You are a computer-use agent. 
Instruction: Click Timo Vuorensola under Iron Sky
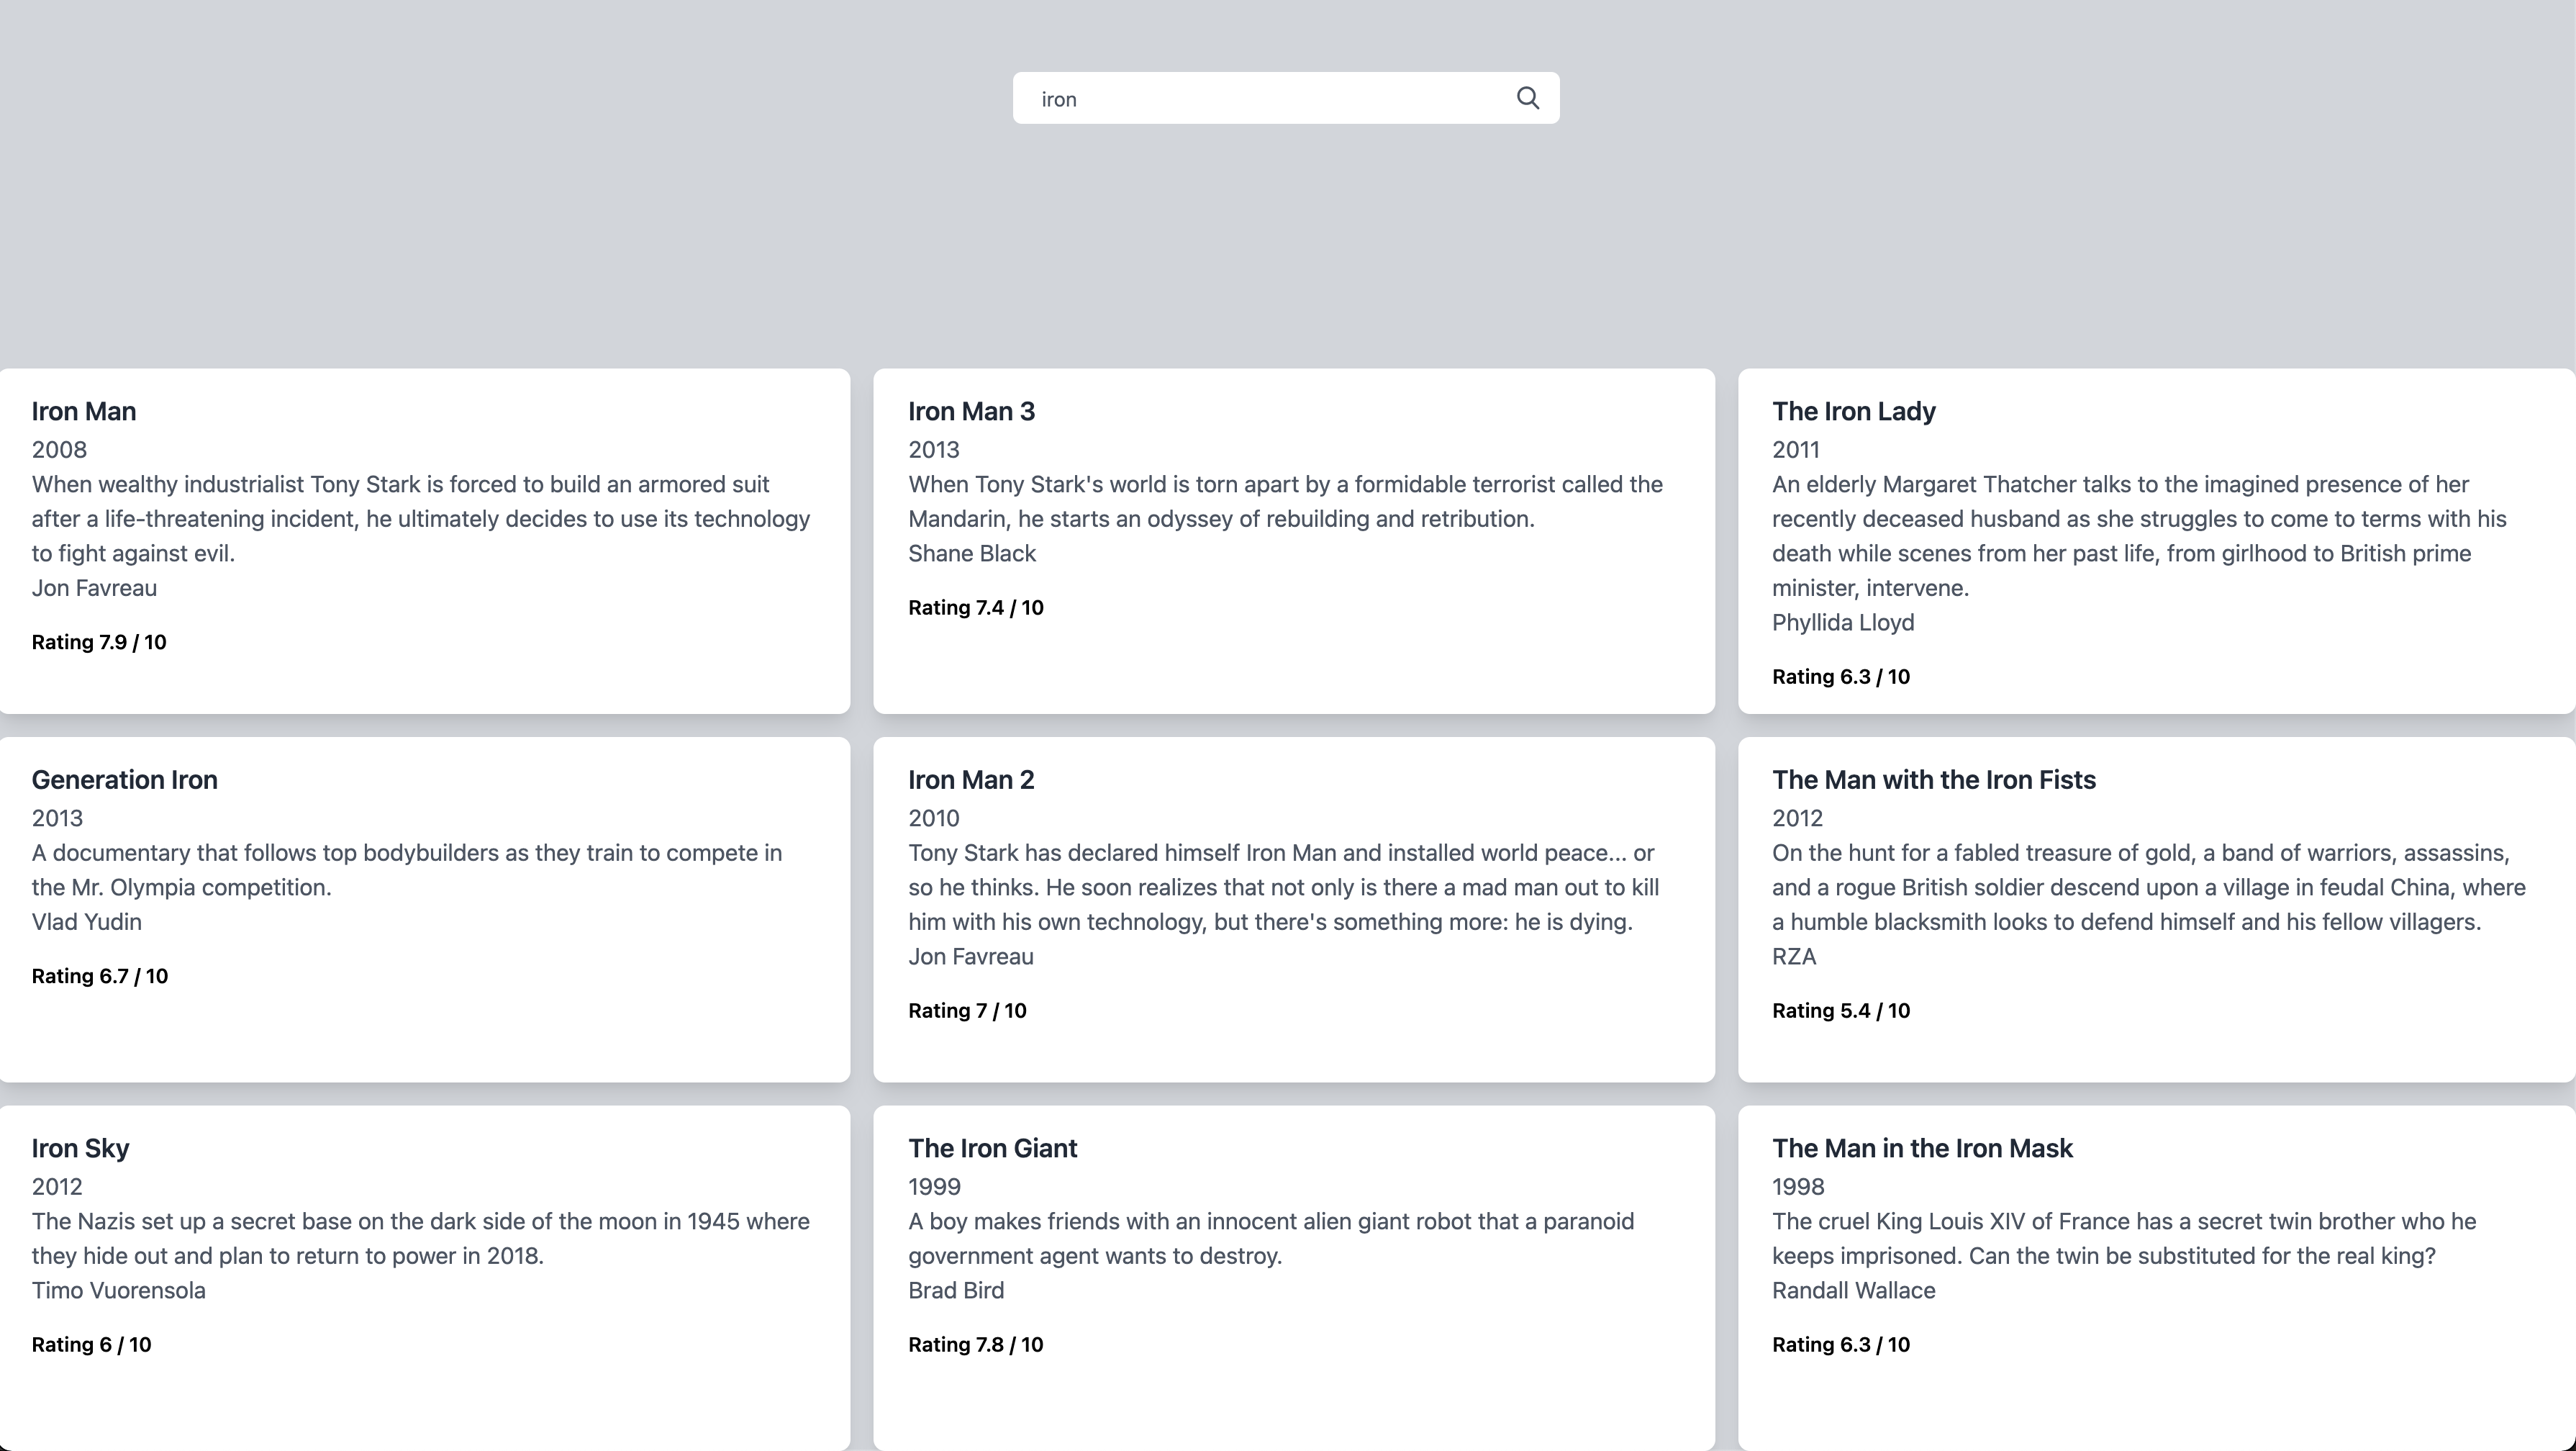(x=118, y=1290)
